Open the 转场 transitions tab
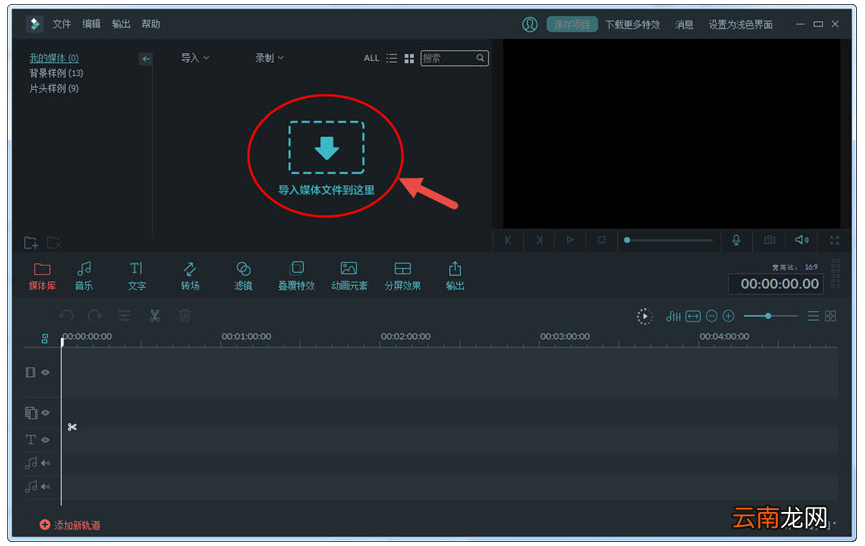865x546 pixels. [x=190, y=276]
